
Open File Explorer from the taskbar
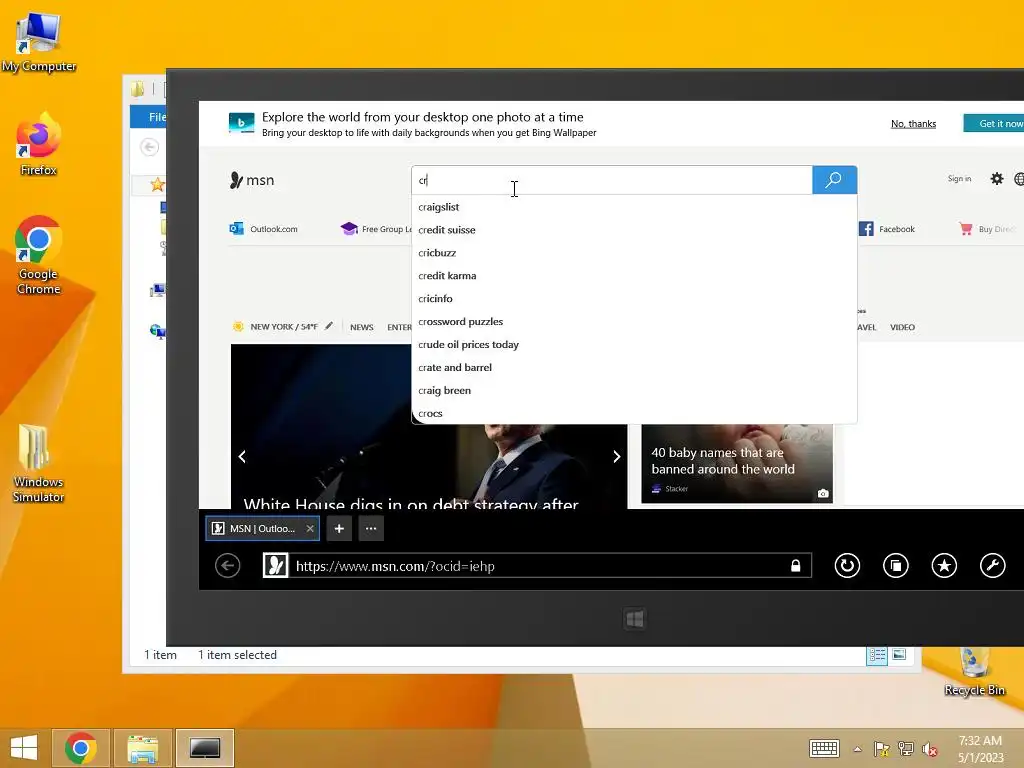click(x=142, y=748)
